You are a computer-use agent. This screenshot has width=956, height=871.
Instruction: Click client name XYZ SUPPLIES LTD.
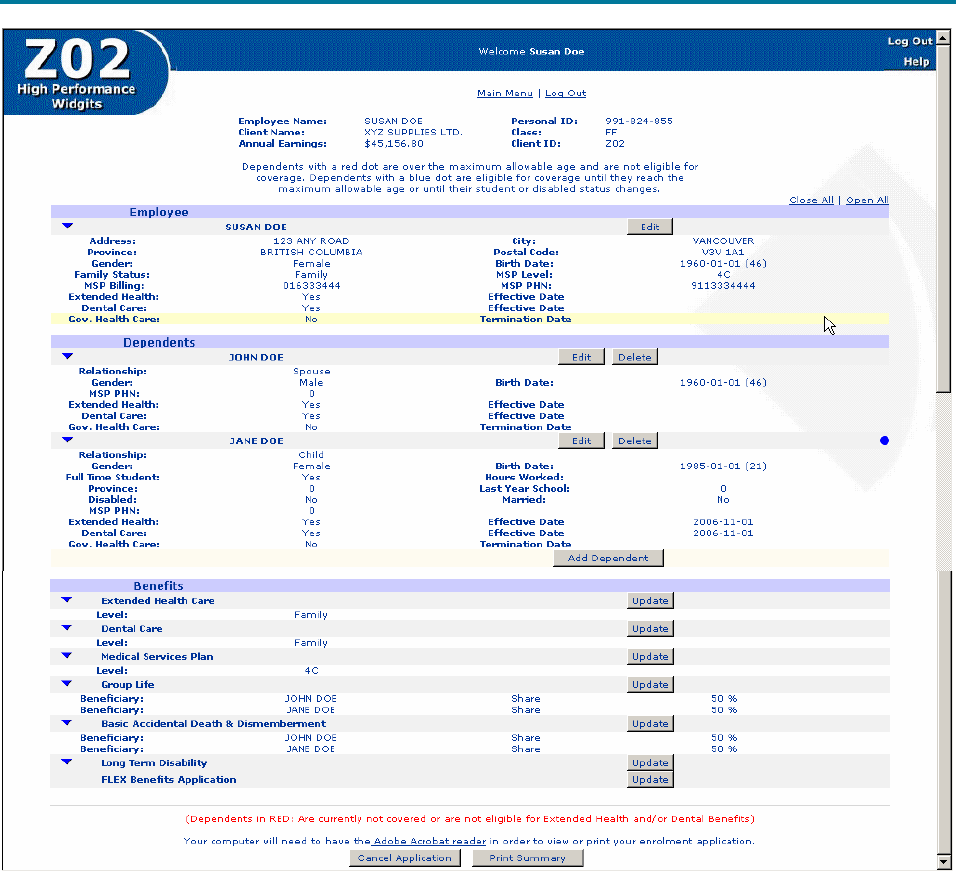pos(413,132)
